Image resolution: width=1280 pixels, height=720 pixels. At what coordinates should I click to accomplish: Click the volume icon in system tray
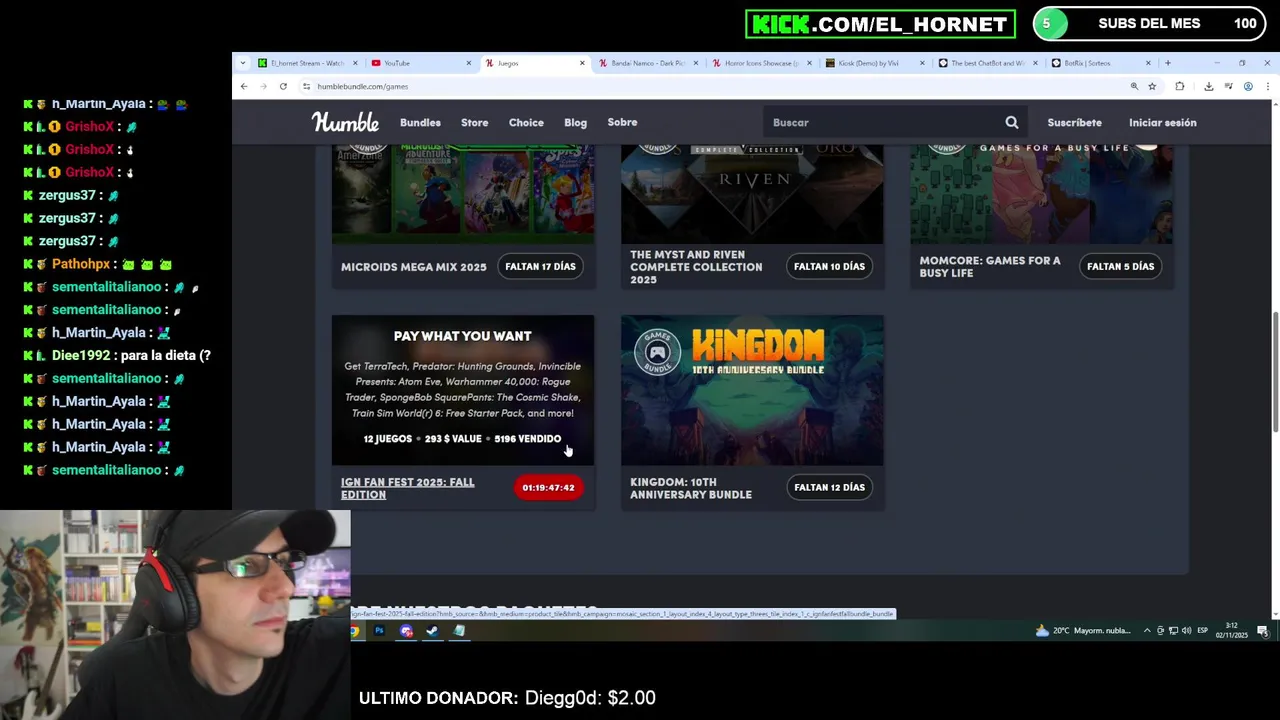pos(1186,631)
